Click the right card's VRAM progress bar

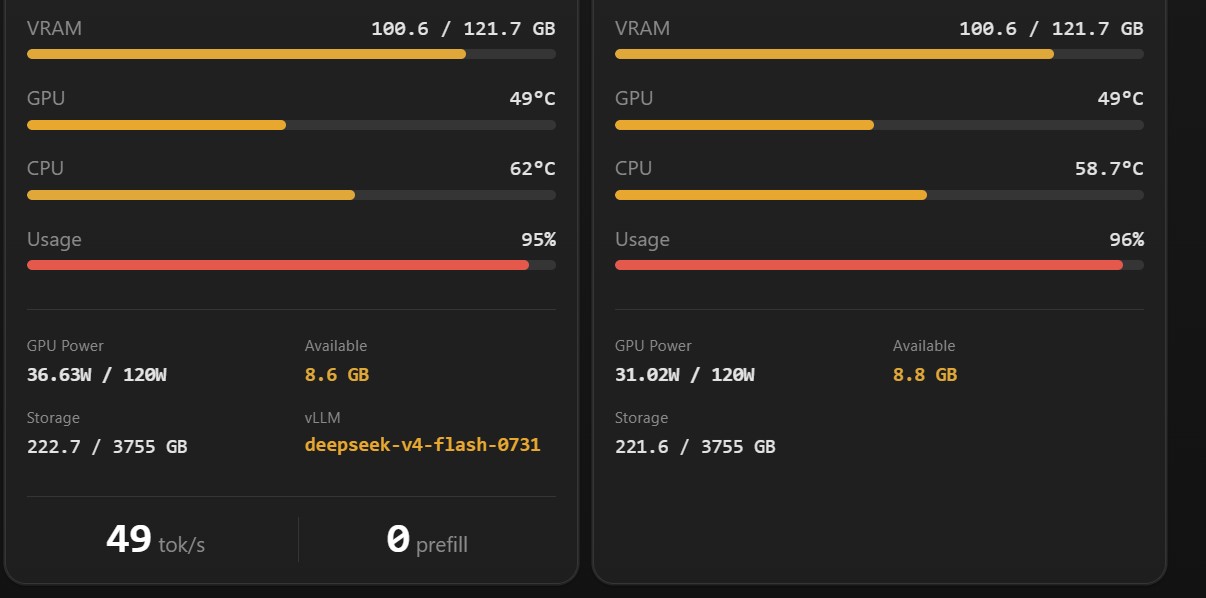[x=879, y=54]
